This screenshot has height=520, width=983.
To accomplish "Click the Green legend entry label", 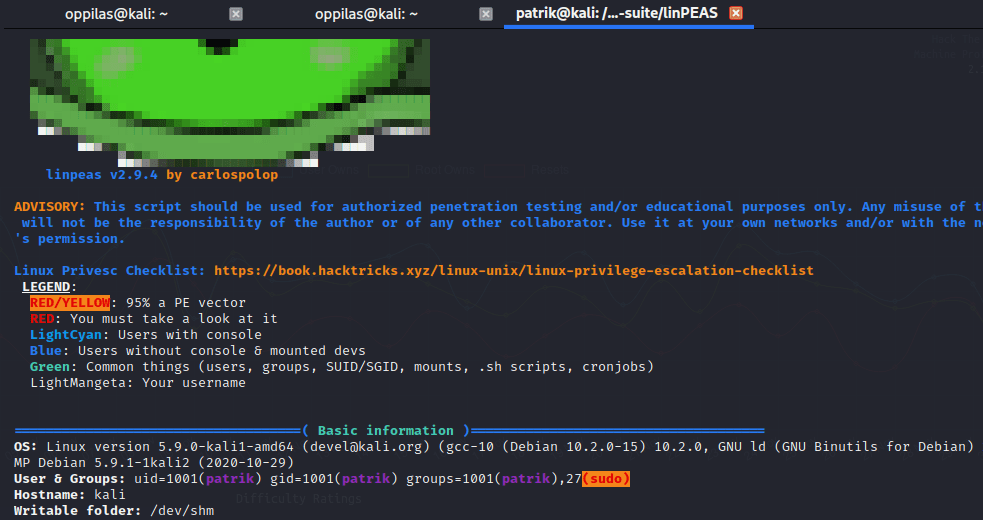I will coord(50,367).
